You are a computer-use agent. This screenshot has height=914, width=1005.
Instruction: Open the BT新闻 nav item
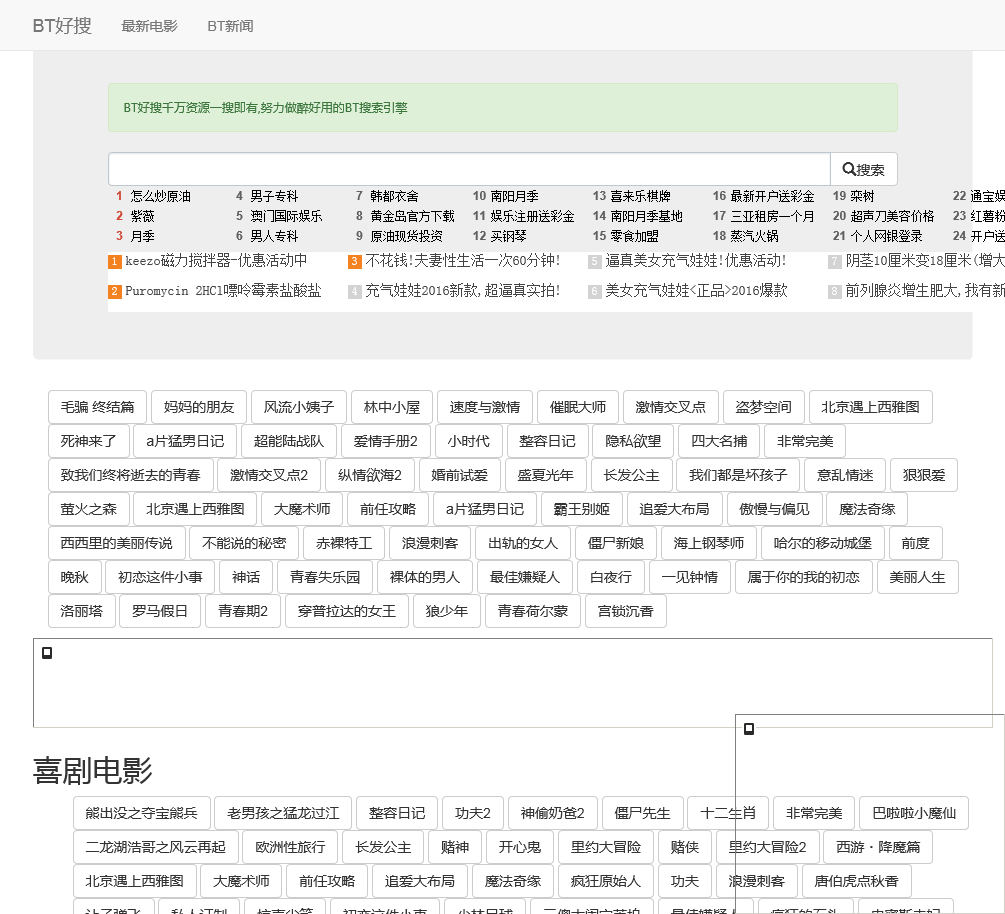tap(230, 26)
